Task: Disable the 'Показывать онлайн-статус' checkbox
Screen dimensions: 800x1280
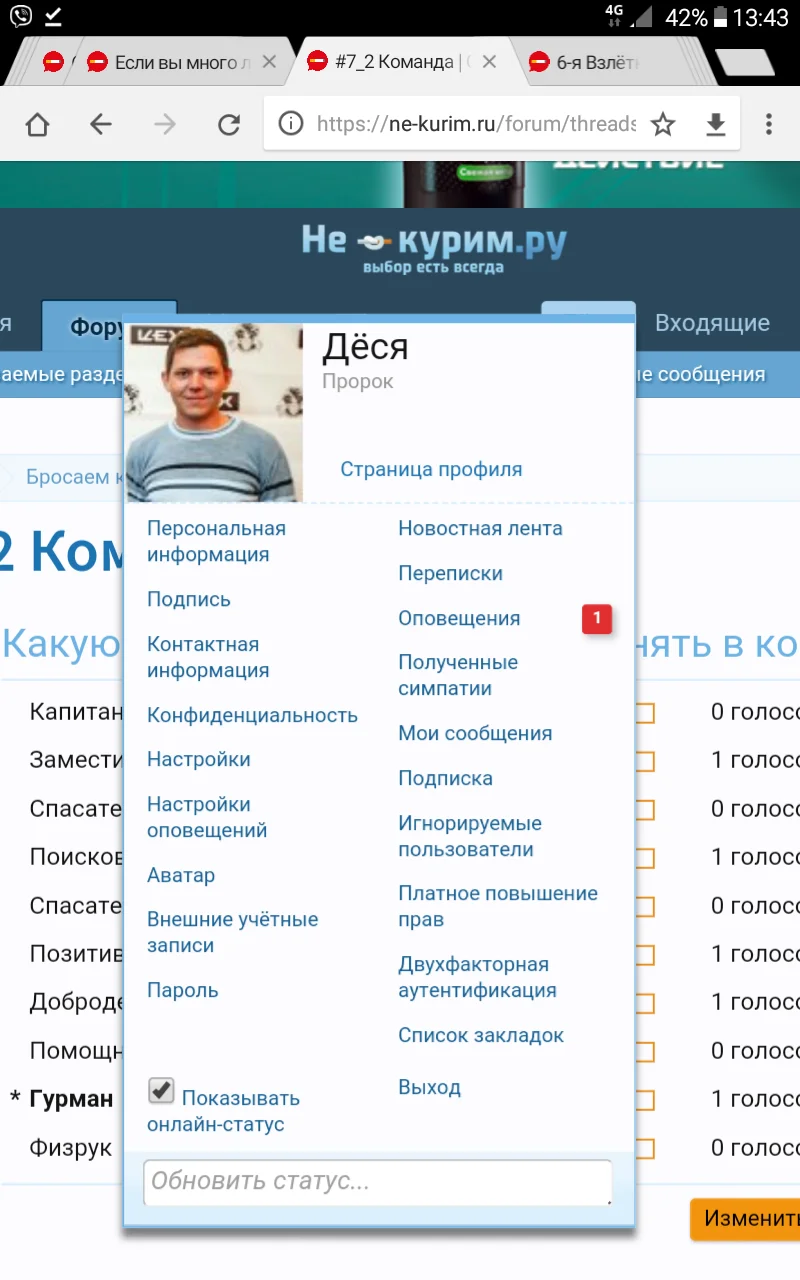Action: point(161,1090)
